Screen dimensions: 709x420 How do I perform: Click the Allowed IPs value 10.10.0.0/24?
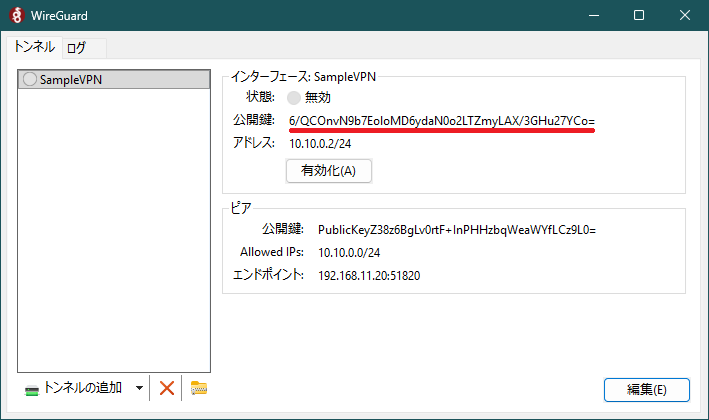click(350, 252)
